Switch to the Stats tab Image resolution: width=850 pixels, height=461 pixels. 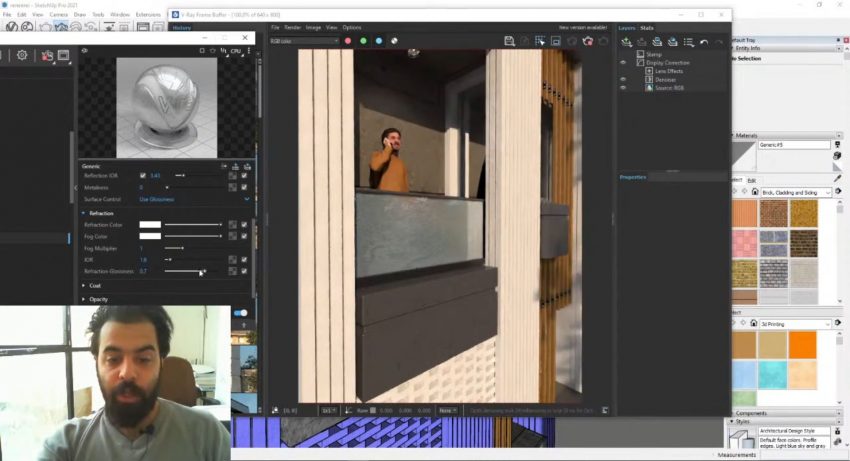647,28
